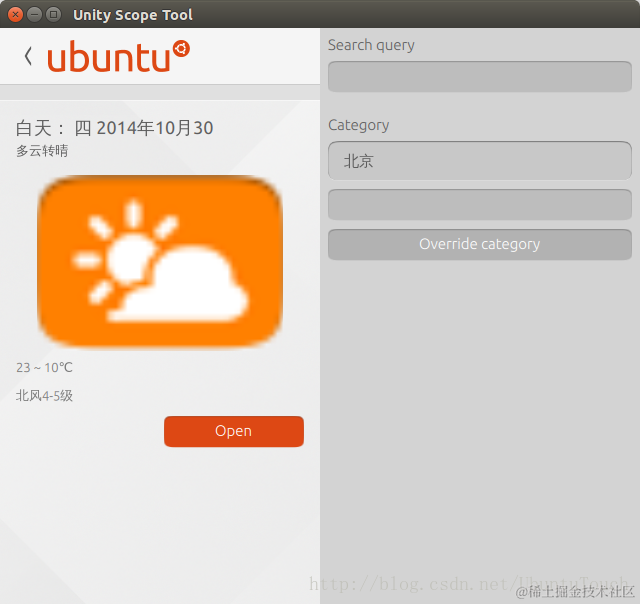Image resolution: width=640 pixels, height=604 pixels.
Task: Click the partly cloudy weather image
Action: (160, 262)
